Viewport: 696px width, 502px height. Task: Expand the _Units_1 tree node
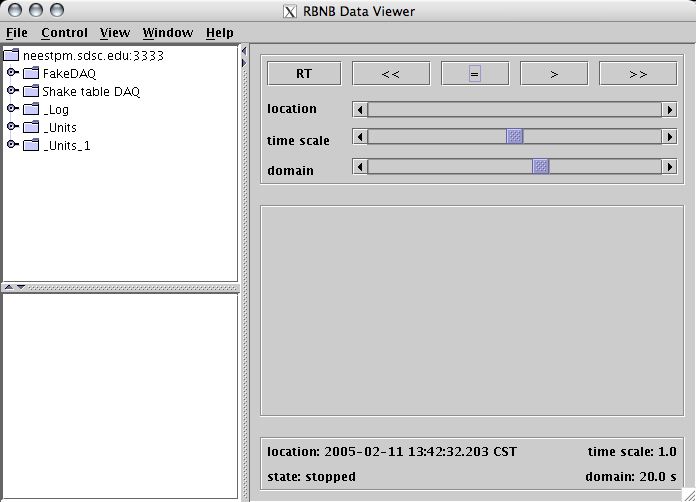coord(12,144)
